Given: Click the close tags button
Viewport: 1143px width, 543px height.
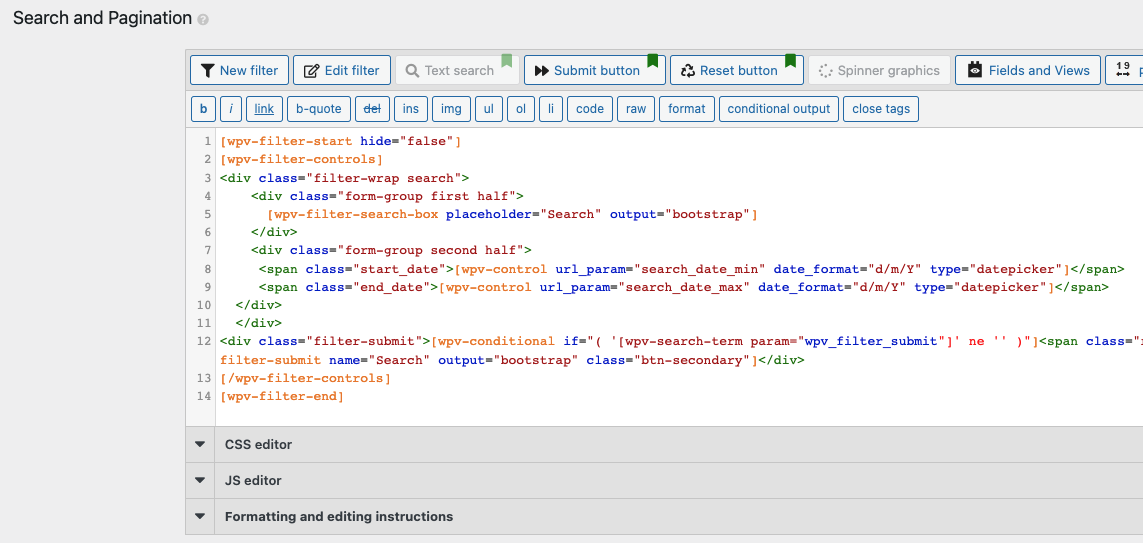Looking at the screenshot, I should click(881, 109).
